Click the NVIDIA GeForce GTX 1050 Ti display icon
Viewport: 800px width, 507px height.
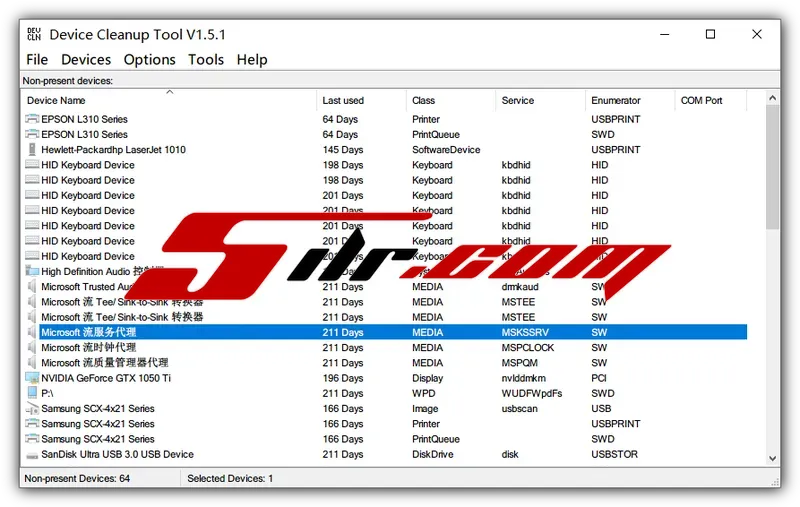coord(32,378)
